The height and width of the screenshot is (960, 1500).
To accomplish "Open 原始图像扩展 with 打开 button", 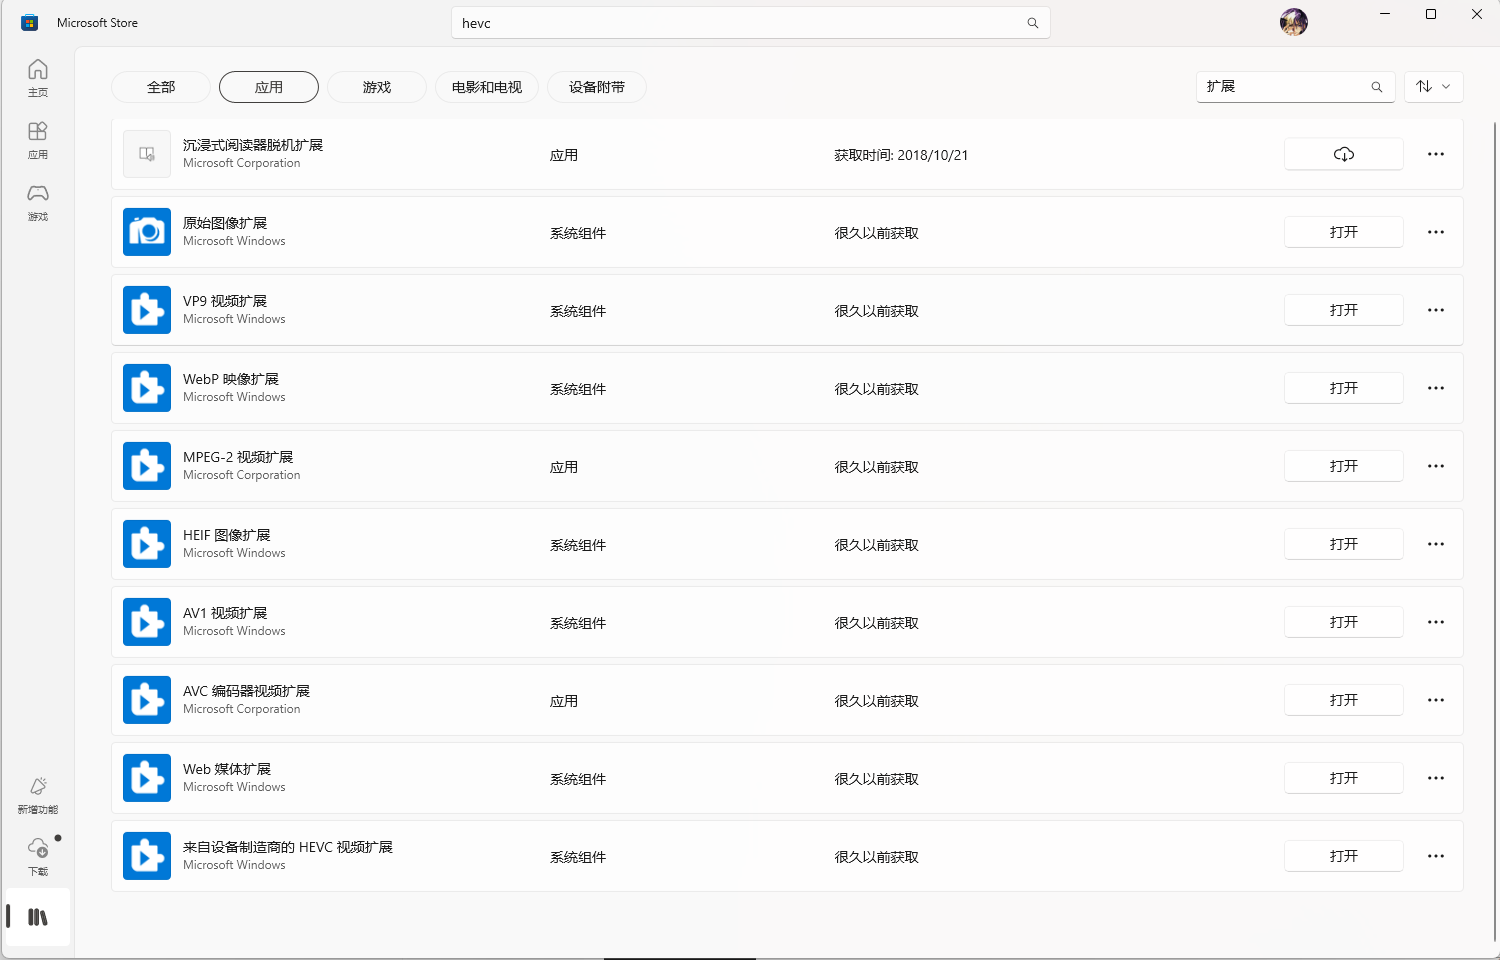I will point(1344,232).
